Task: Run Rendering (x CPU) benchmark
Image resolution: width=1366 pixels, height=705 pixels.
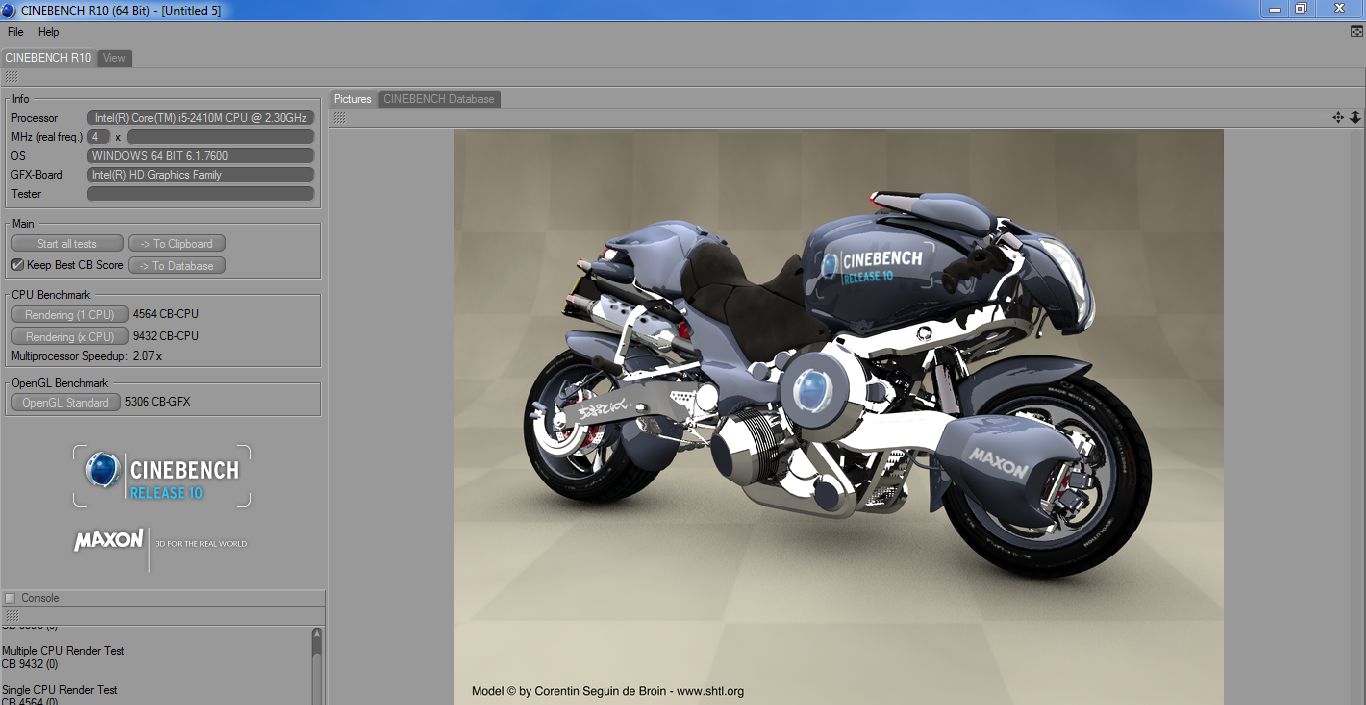Action: click(x=70, y=337)
